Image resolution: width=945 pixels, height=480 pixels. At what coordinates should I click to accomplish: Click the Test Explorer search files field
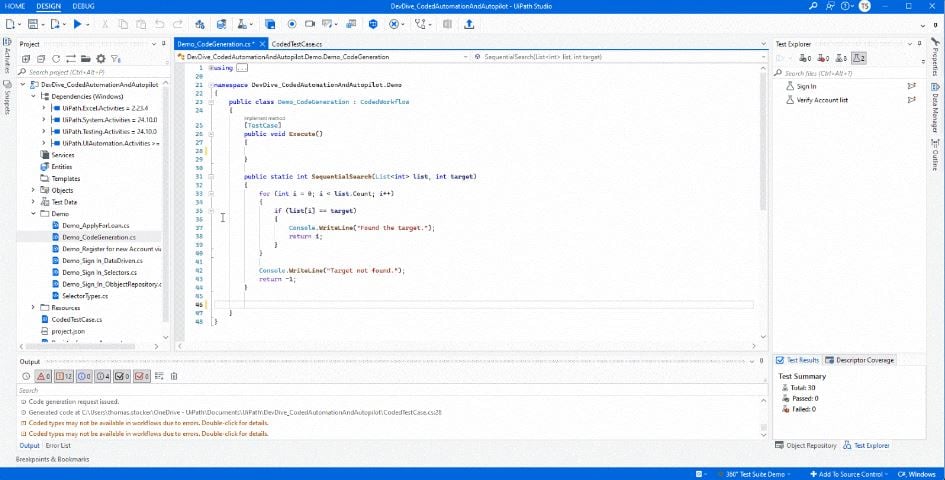(x=849, y=73)
